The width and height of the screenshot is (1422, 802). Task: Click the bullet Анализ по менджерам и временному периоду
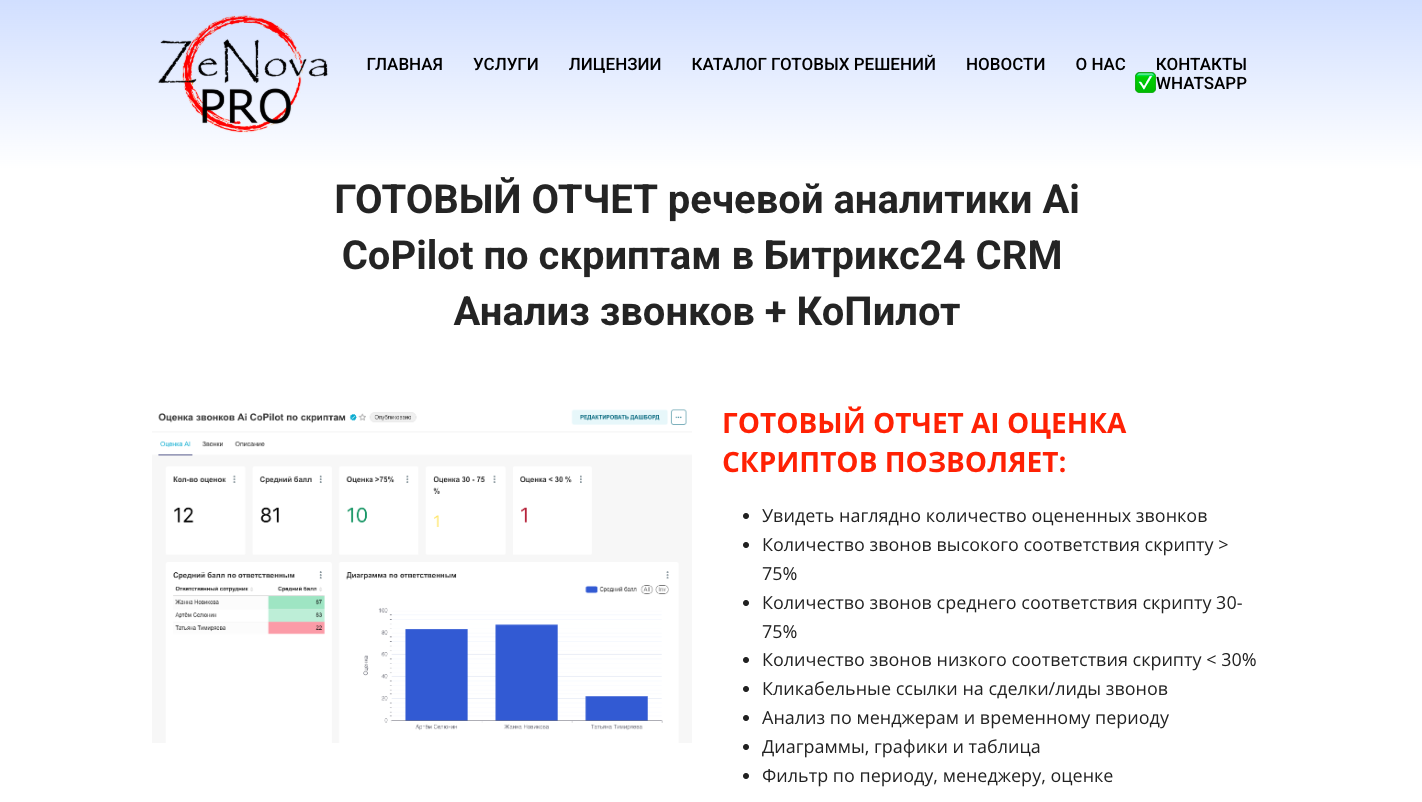tap(965, 718)
